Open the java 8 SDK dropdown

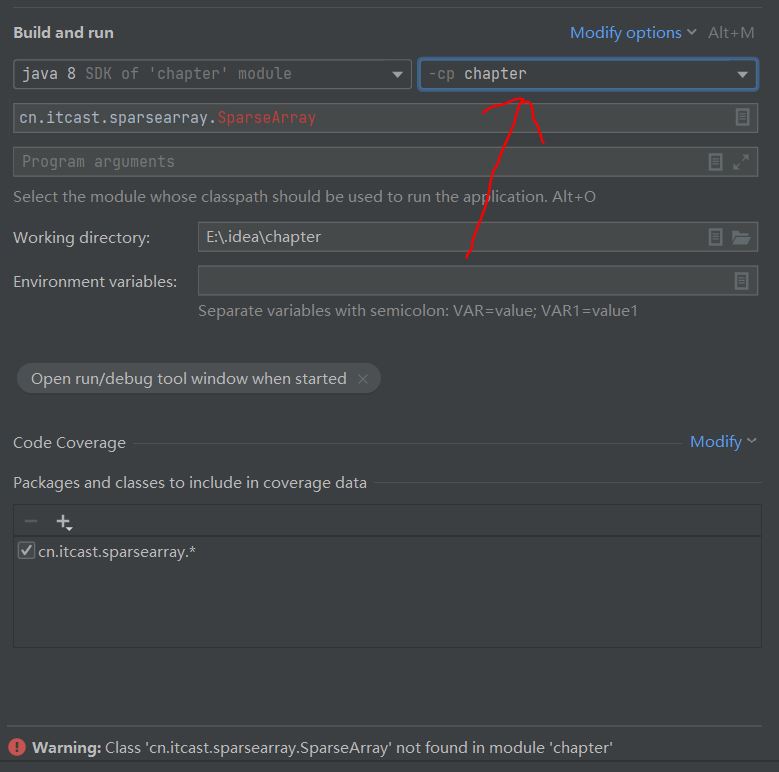[212, 74]
